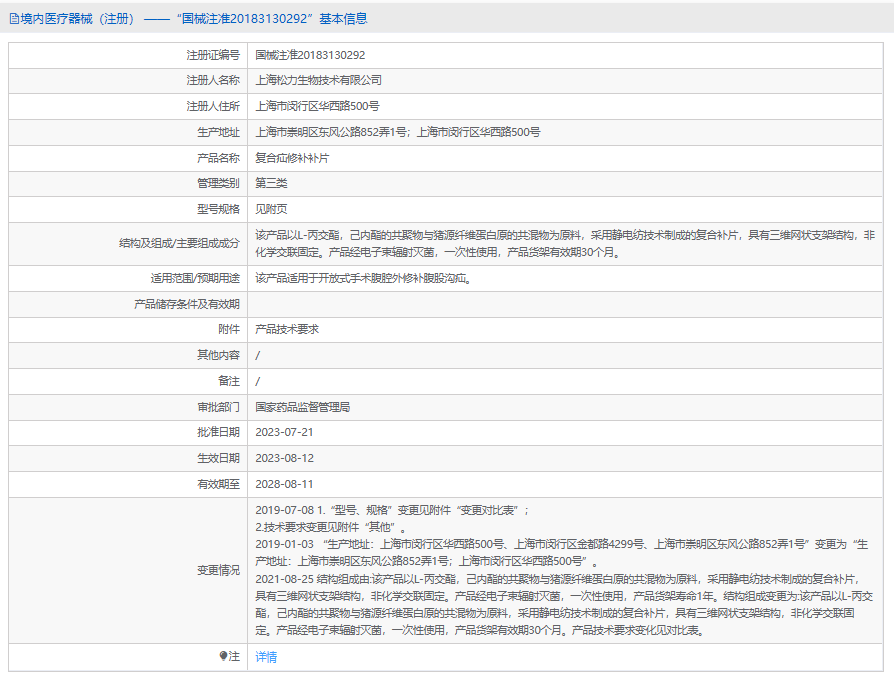Click the 见附页 model specification value
The width and height of the screenshot is (894, 676).
271,209
